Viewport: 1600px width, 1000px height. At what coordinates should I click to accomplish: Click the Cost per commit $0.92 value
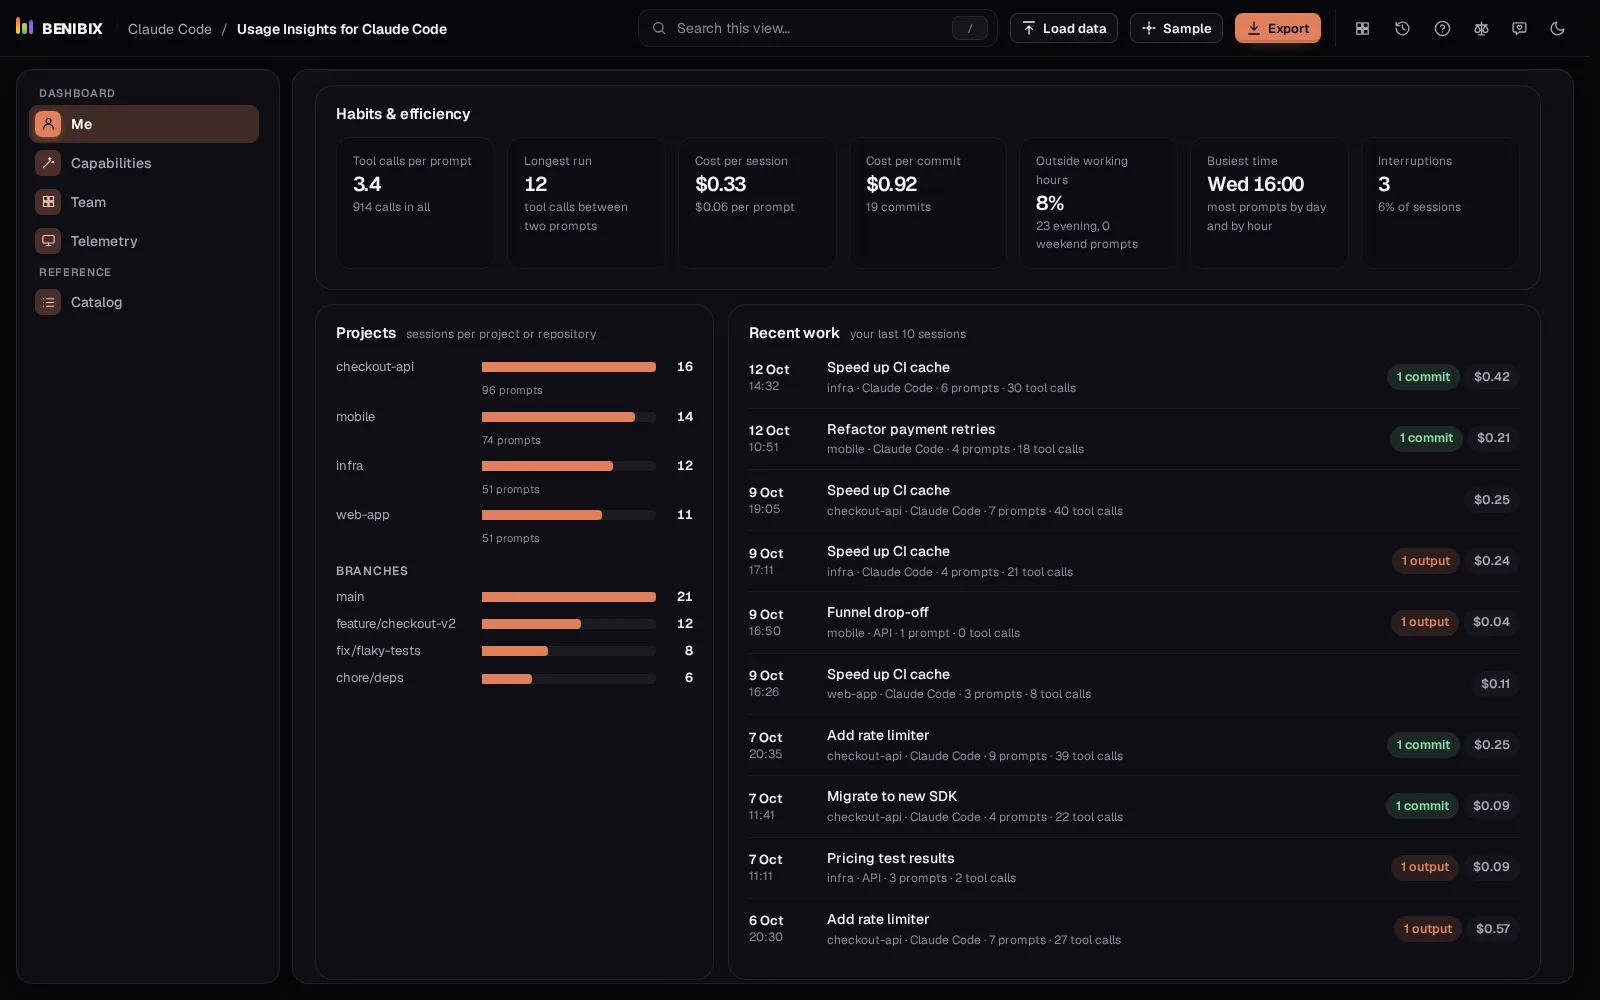click(891, 184)
